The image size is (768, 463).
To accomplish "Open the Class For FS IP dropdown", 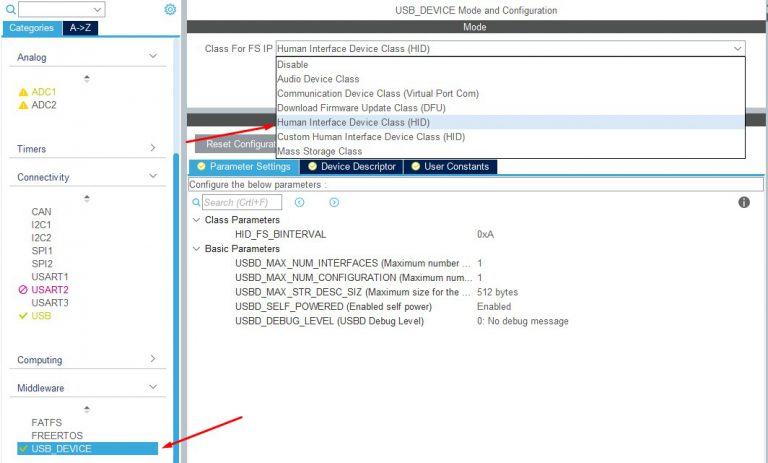I will 510,48.
